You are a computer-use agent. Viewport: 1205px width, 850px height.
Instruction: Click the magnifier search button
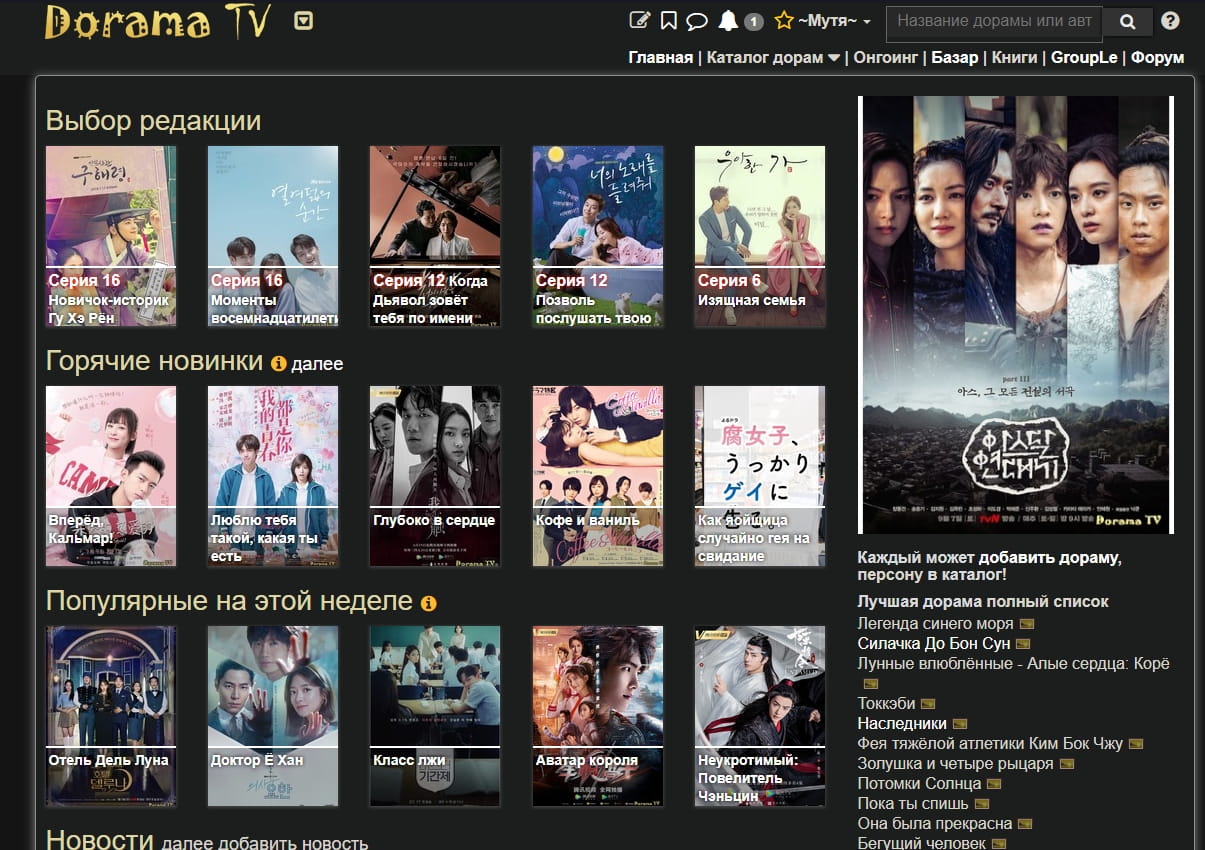click(x=1128, y=21)
